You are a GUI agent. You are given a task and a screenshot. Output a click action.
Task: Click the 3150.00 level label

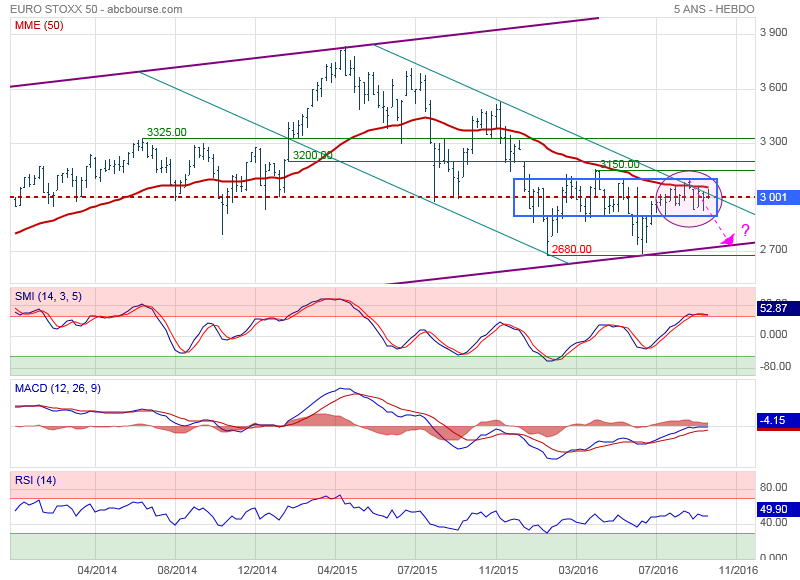(619, 164)
